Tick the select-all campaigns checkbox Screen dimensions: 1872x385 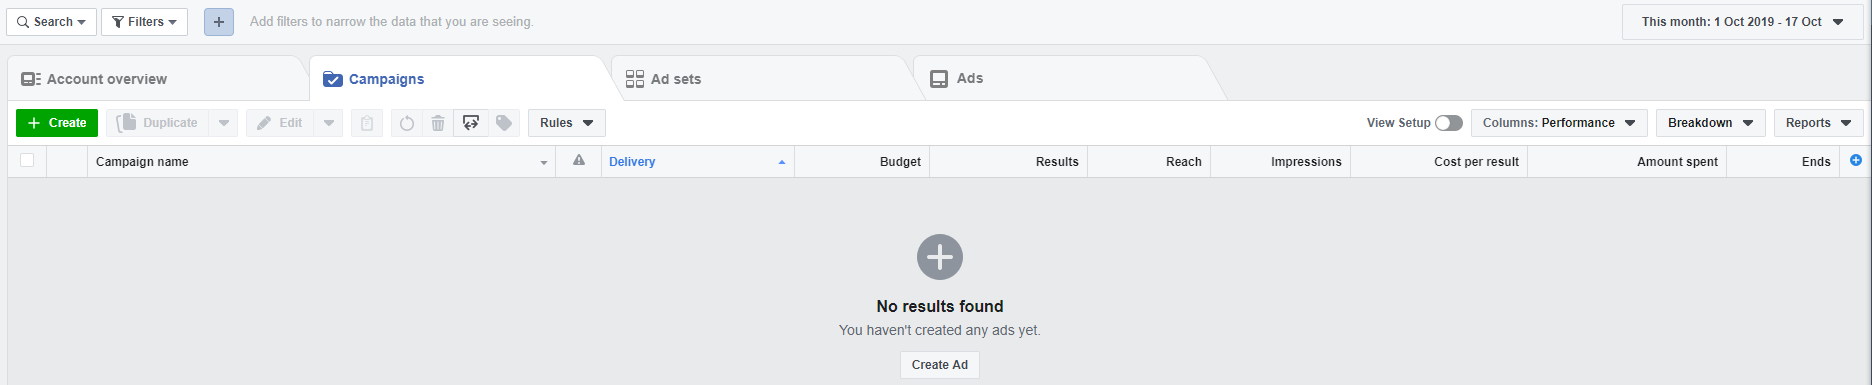tap(27, 160)
